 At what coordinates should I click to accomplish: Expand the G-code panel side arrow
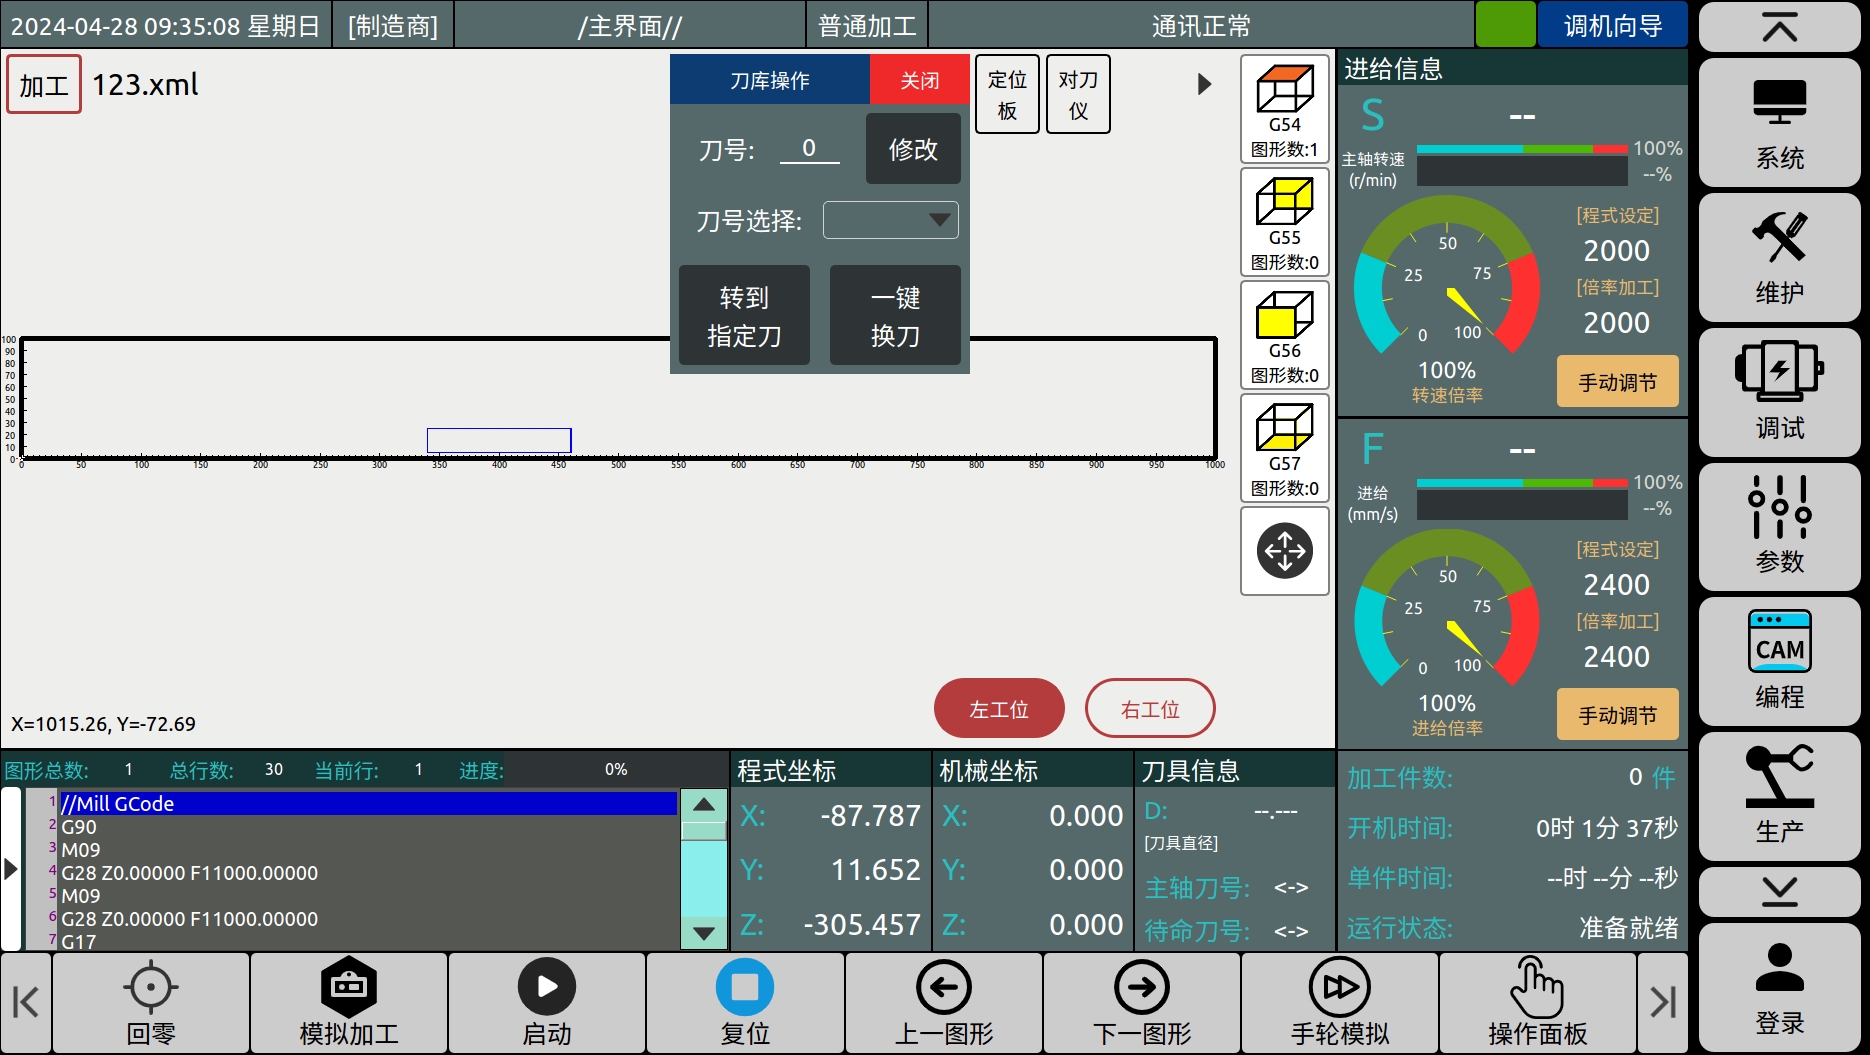(11, 868)
